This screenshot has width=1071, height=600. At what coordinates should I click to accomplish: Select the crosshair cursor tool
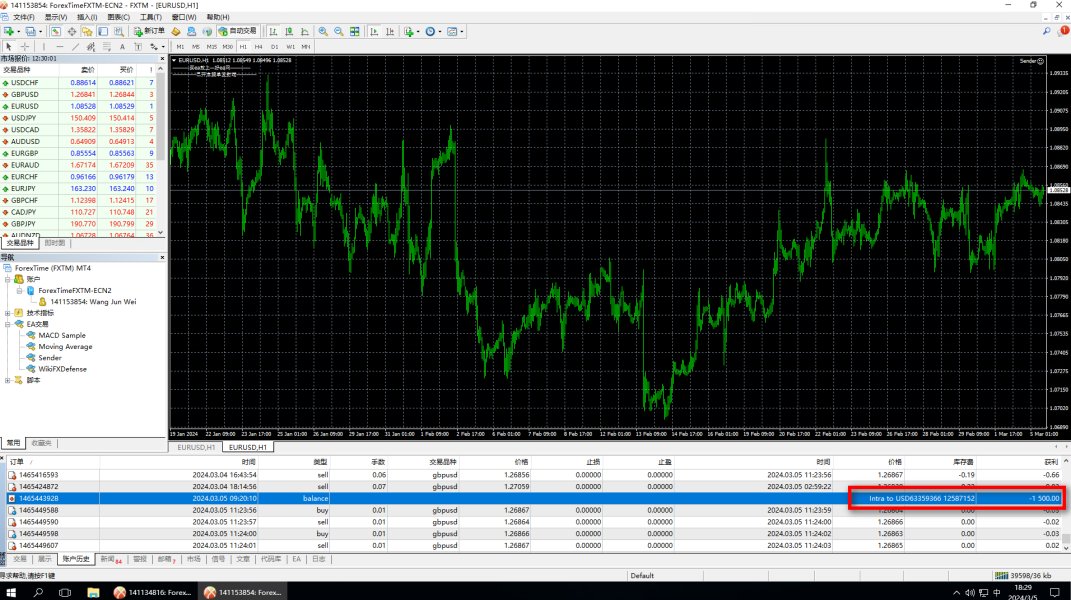(24, 46)
